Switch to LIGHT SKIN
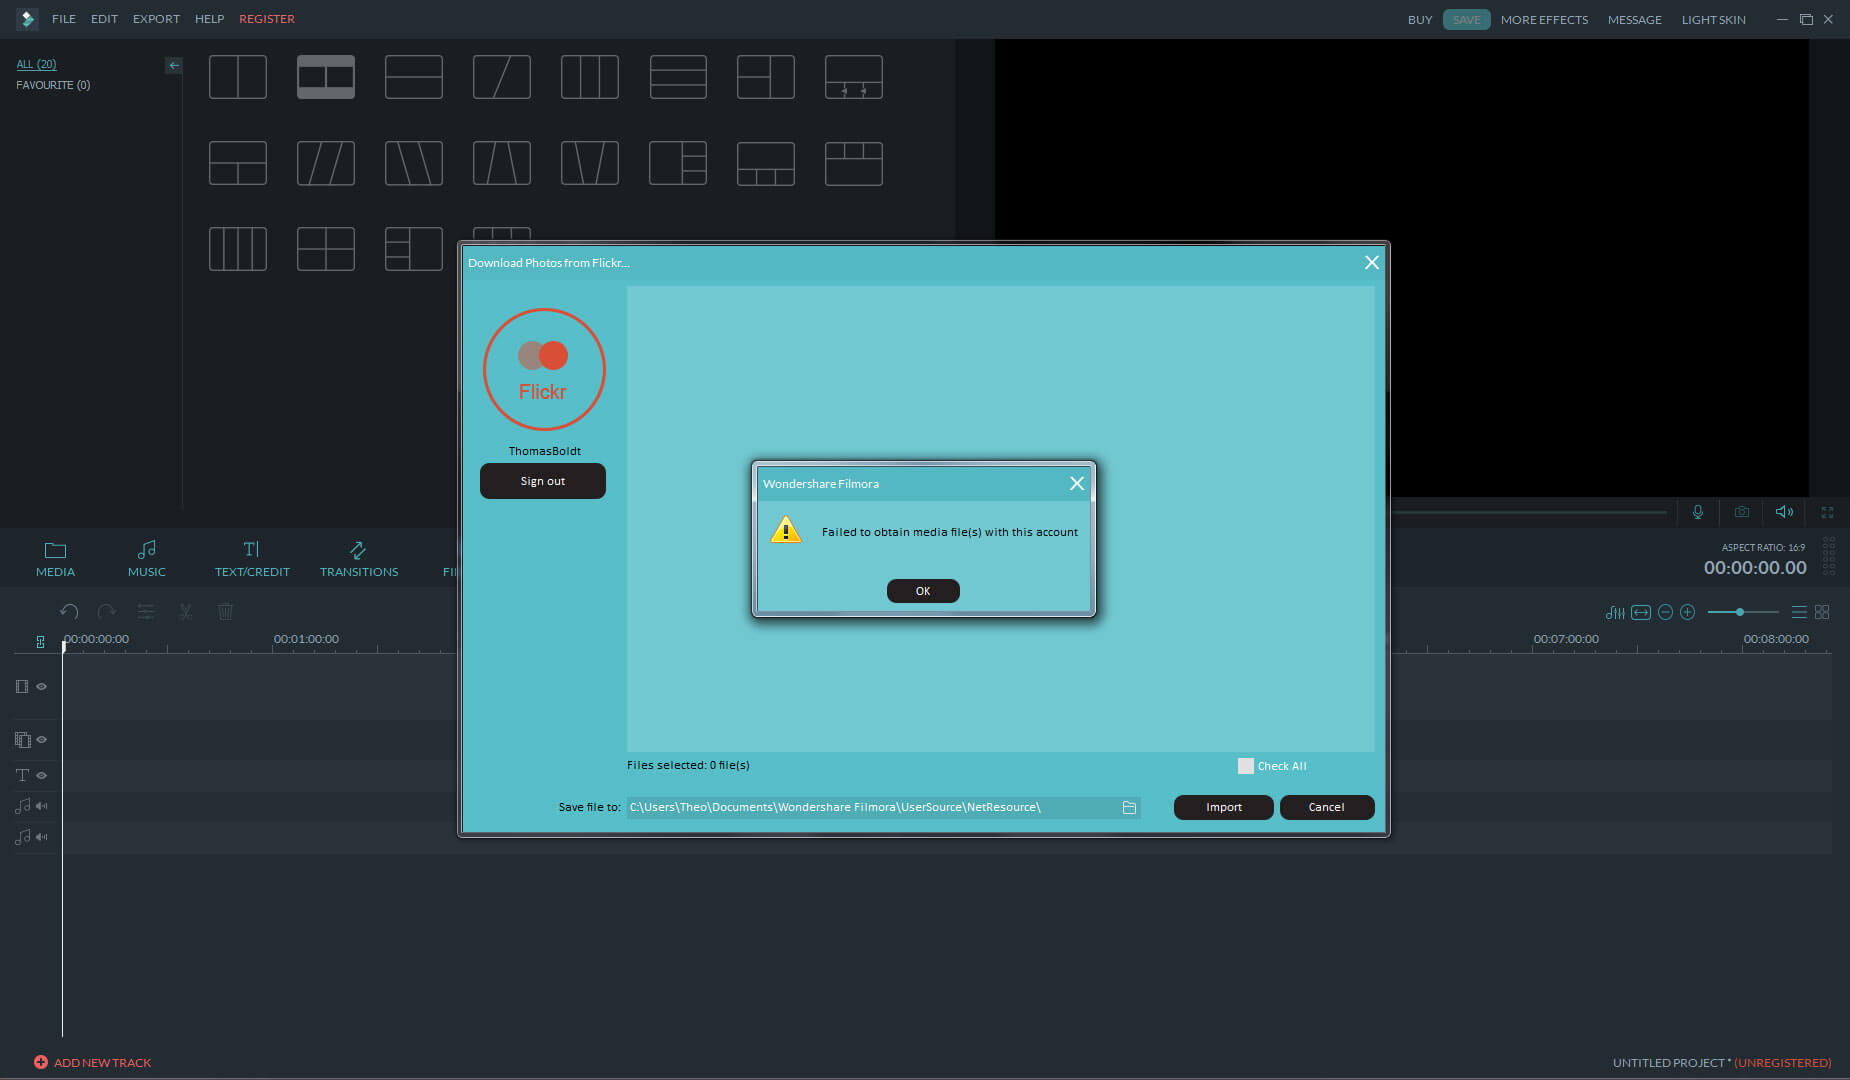Viewport: 1850px width, 1080px height. click(1713, 20)
